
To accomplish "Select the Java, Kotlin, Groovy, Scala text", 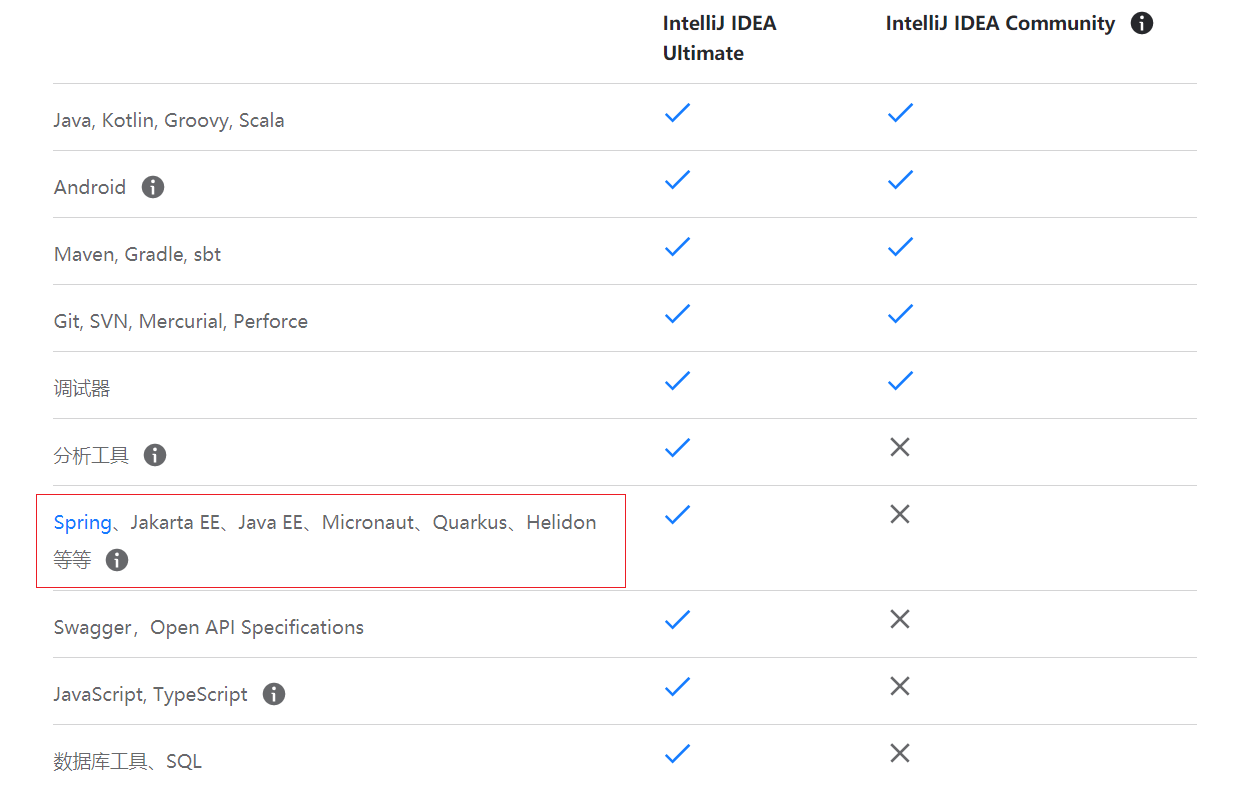I will (x=169, y=121).
